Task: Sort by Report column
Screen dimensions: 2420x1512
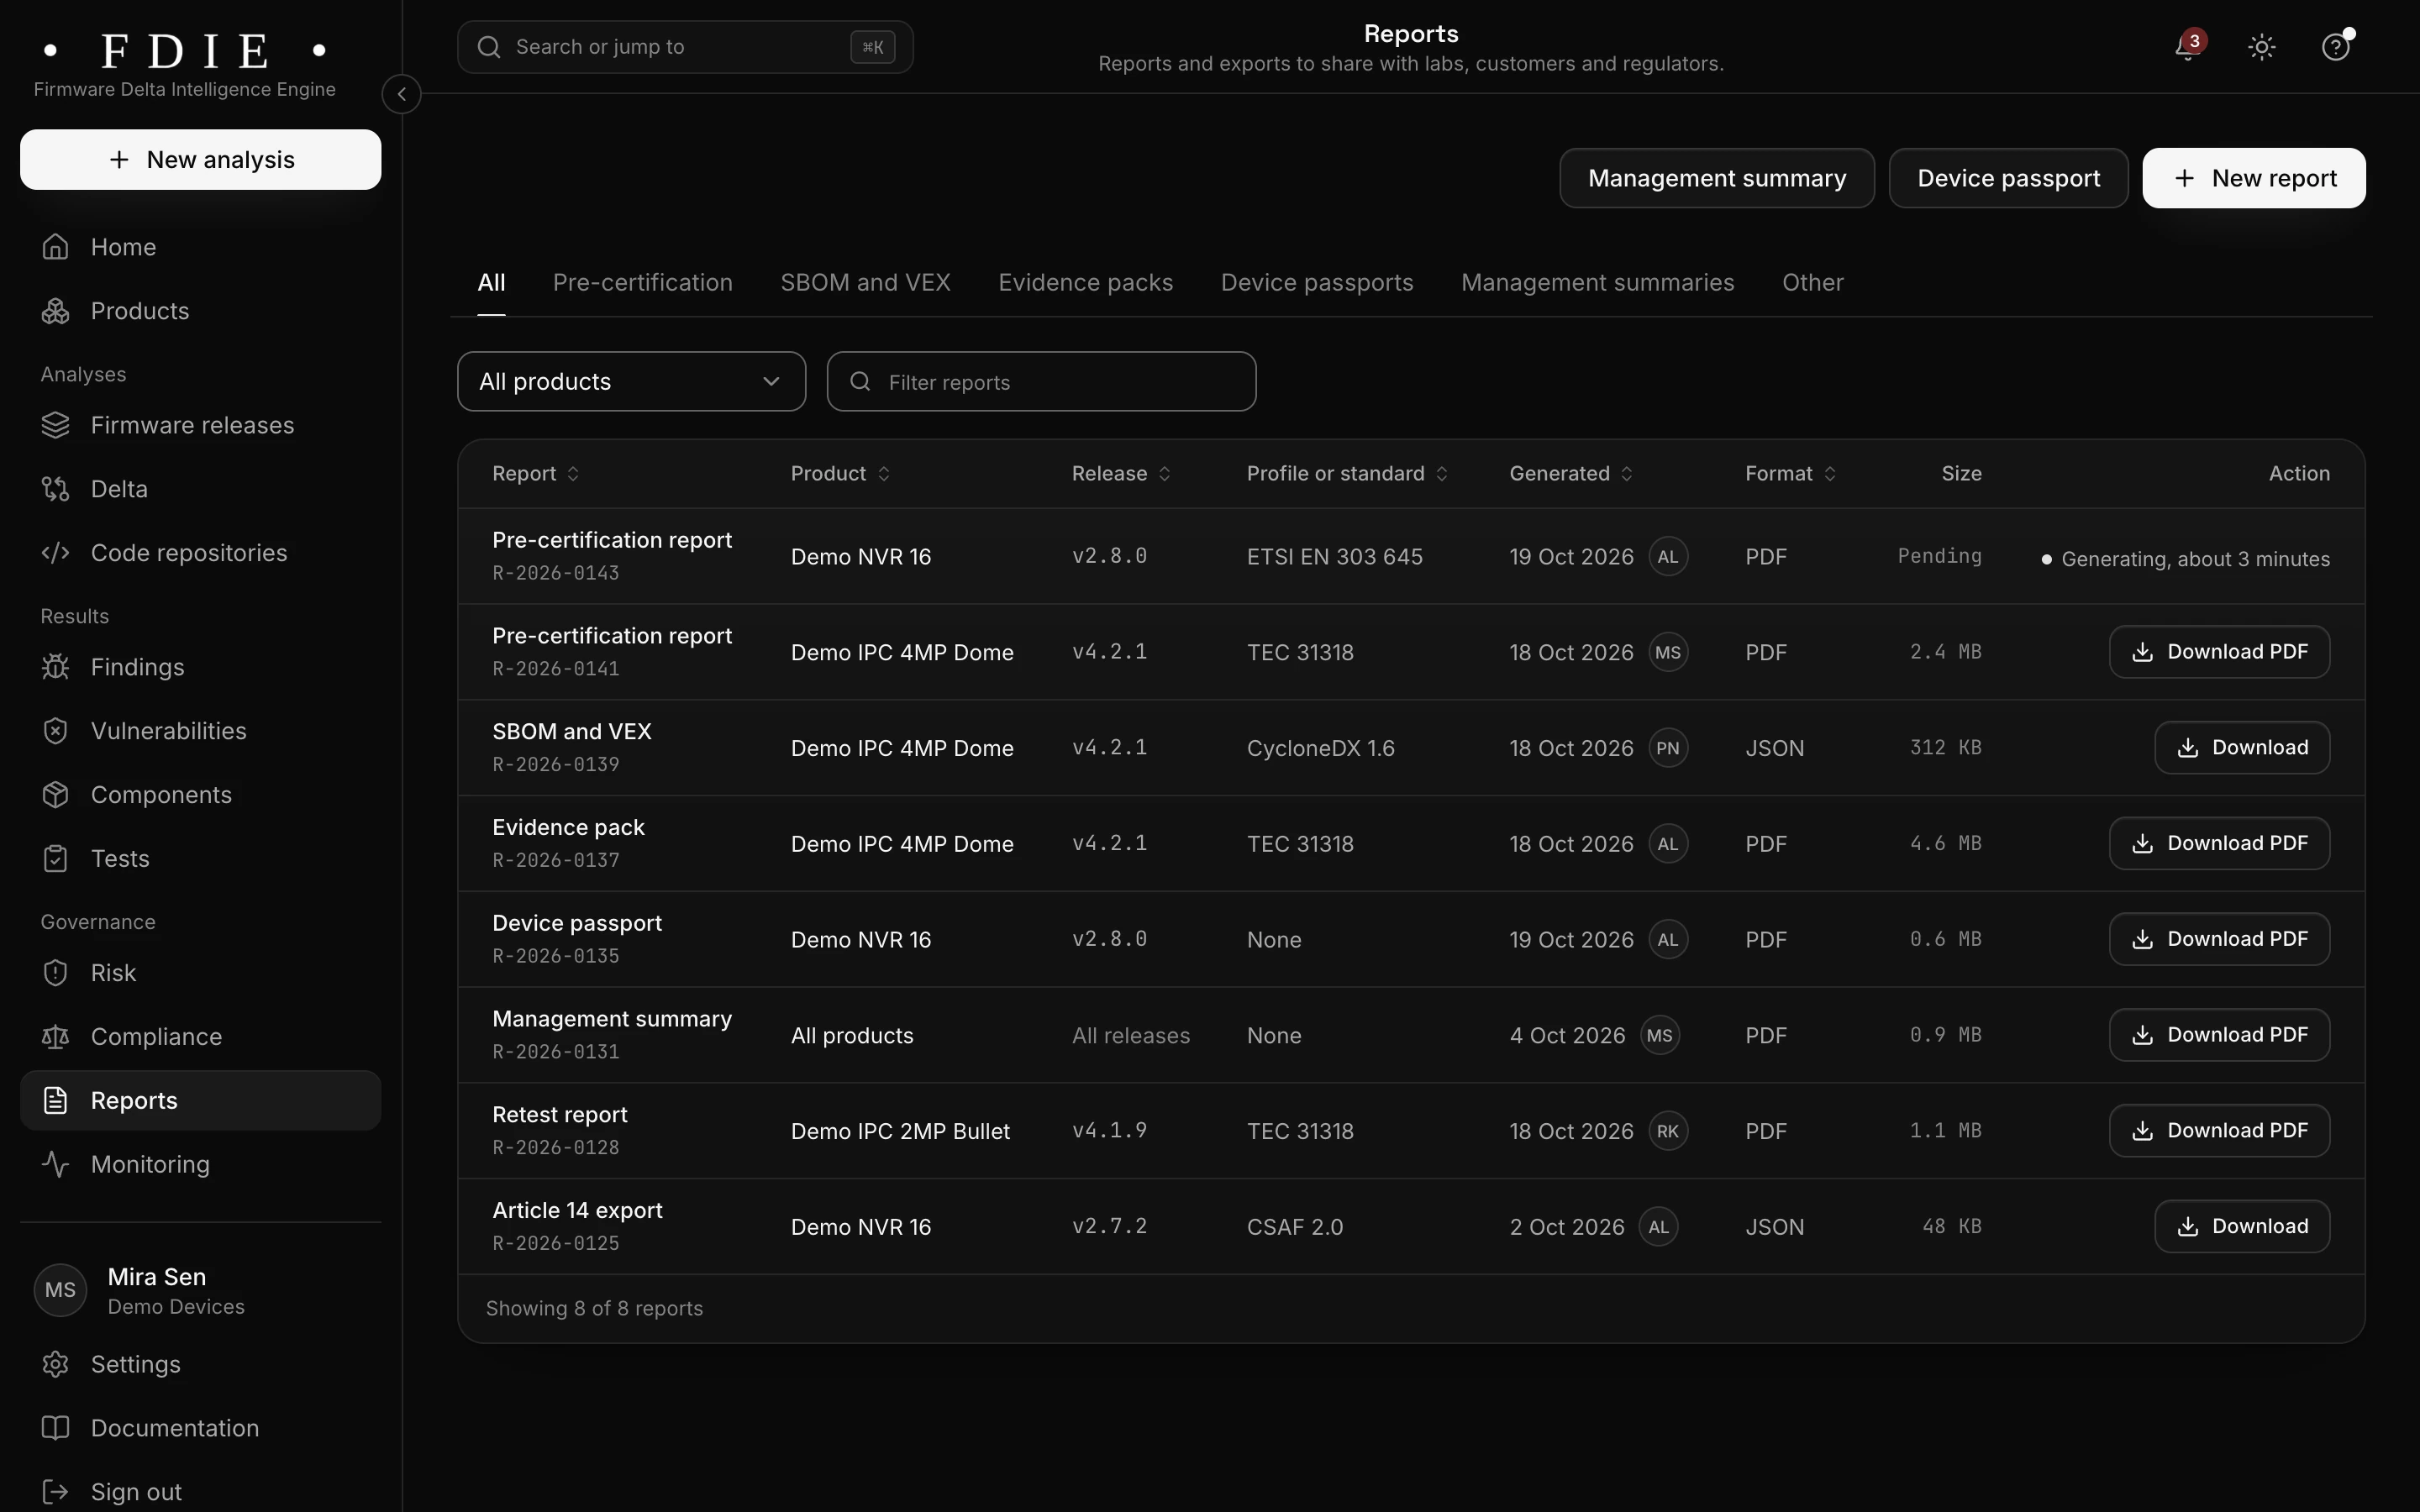Action: click(535, 474)
